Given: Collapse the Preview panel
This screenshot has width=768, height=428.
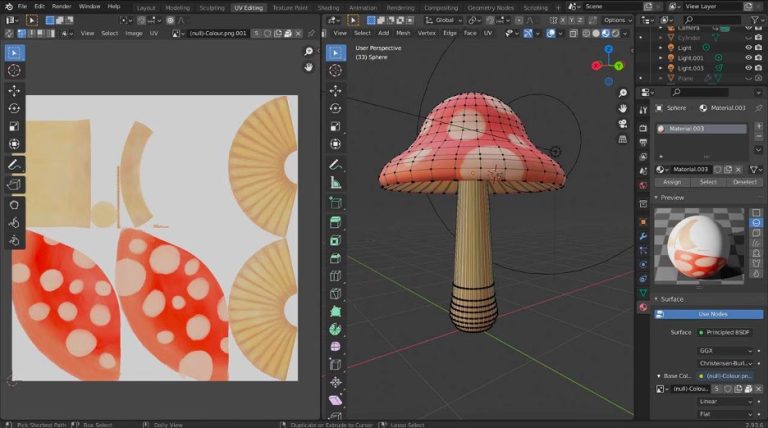Looking at the screenshot, I should pos(670,197).
